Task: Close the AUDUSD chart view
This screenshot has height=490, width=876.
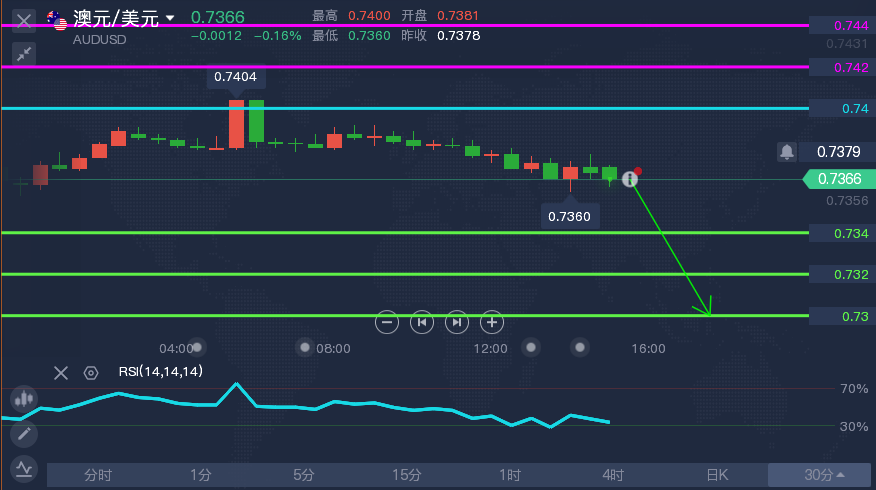Action: [x=24, y=19]
